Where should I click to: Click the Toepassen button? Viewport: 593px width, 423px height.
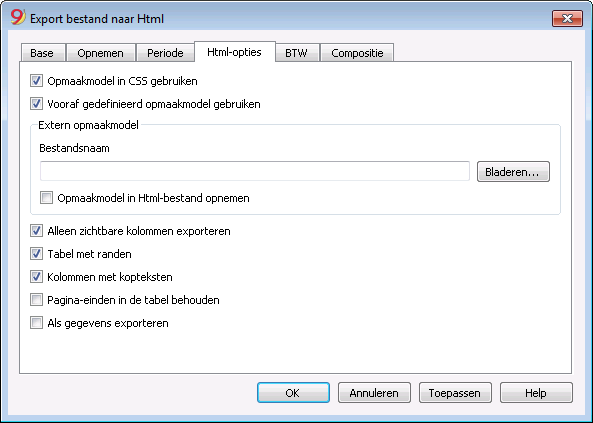(455, 393)
